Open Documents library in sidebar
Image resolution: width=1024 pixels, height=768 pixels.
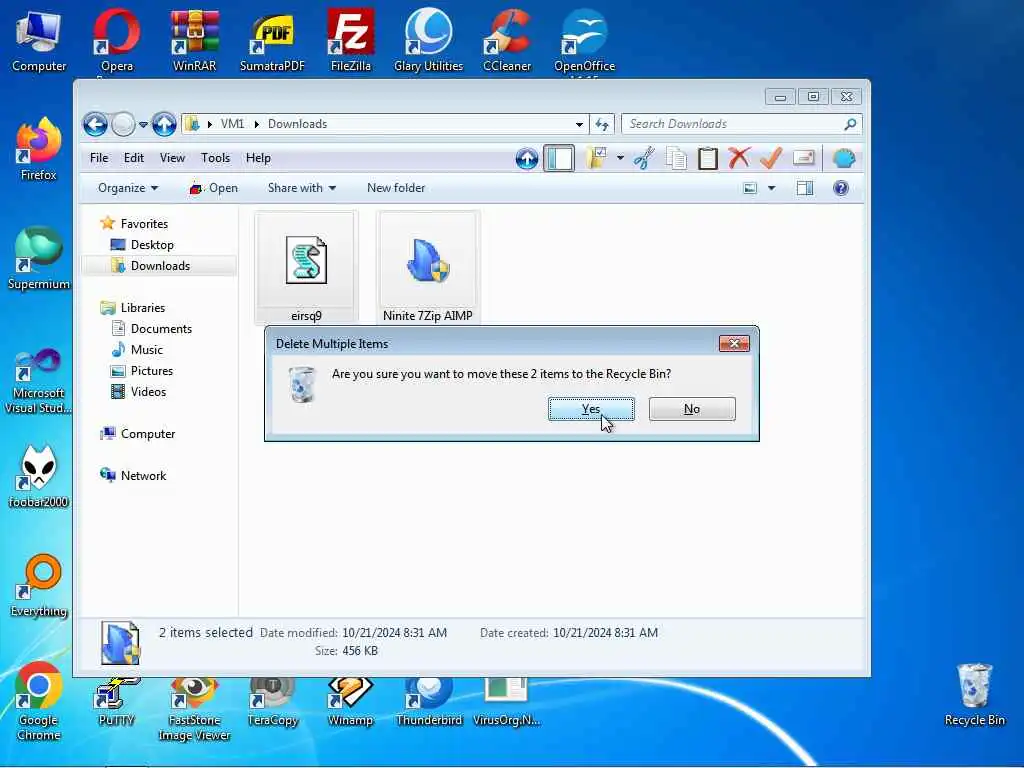[x=161, y=328]
